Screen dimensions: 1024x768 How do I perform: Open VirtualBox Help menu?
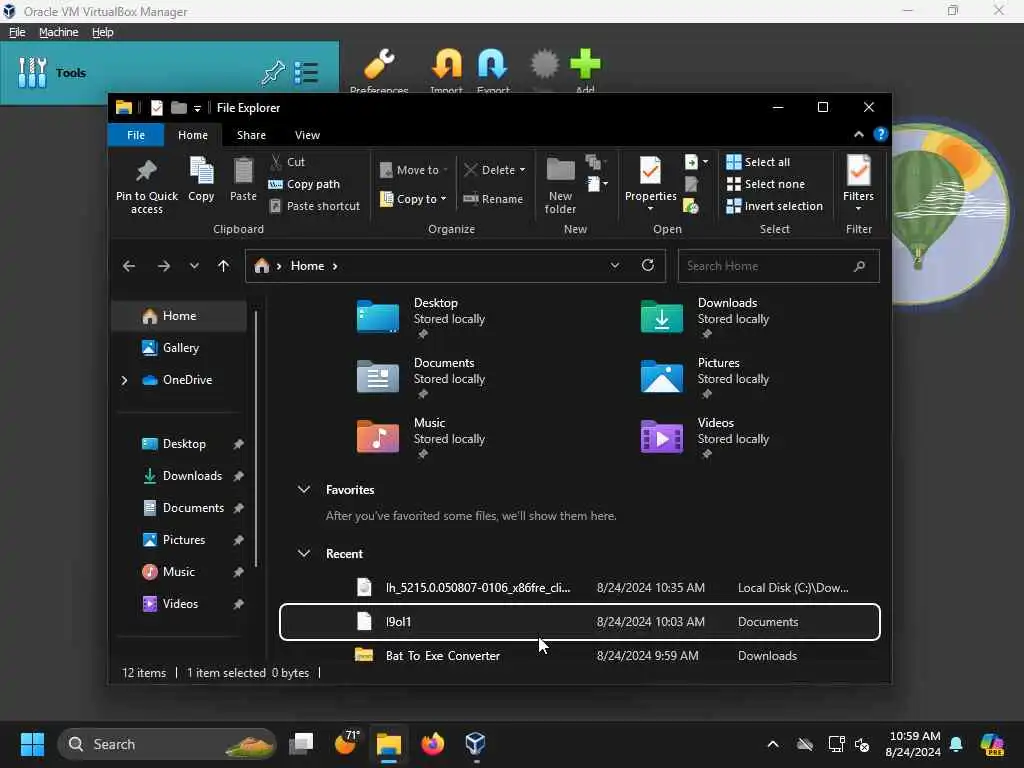103,32
